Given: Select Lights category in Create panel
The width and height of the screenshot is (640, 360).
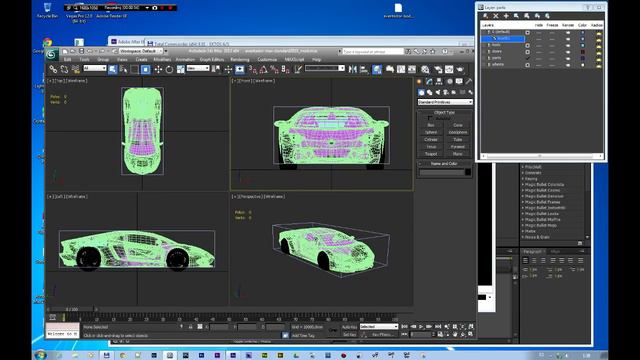Looking at the screenshot, I should click(x=438, y=93).
